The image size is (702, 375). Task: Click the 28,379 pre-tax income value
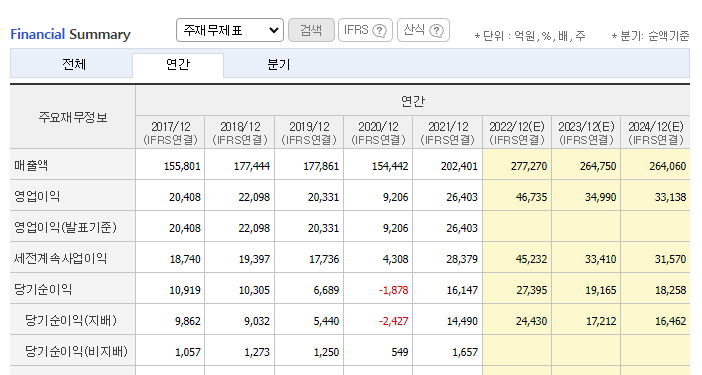pos(462,259)
